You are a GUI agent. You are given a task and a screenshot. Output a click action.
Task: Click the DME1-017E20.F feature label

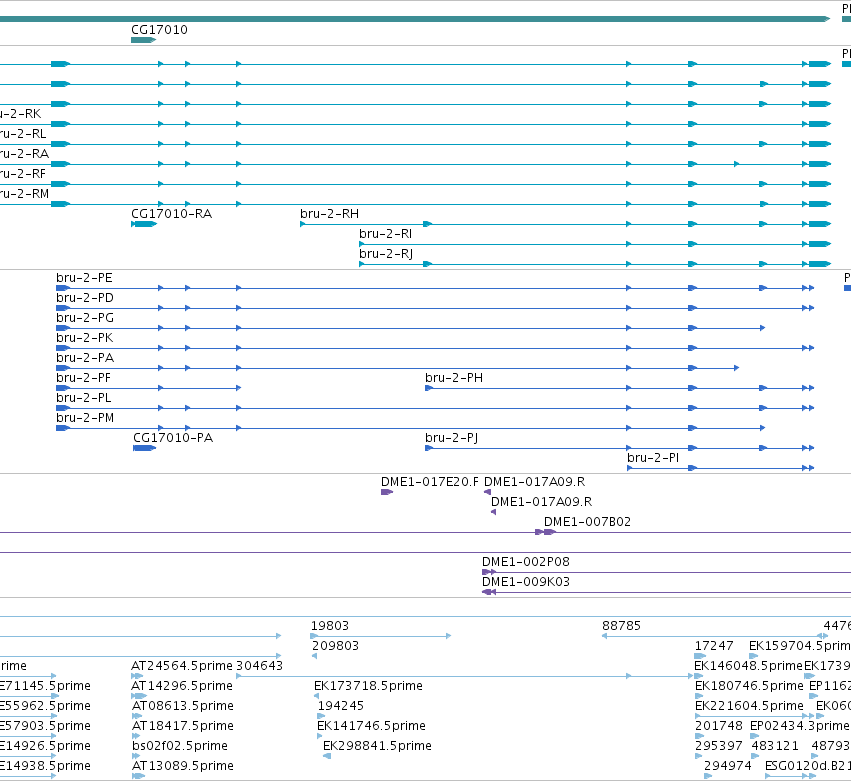tap(430, 482)
